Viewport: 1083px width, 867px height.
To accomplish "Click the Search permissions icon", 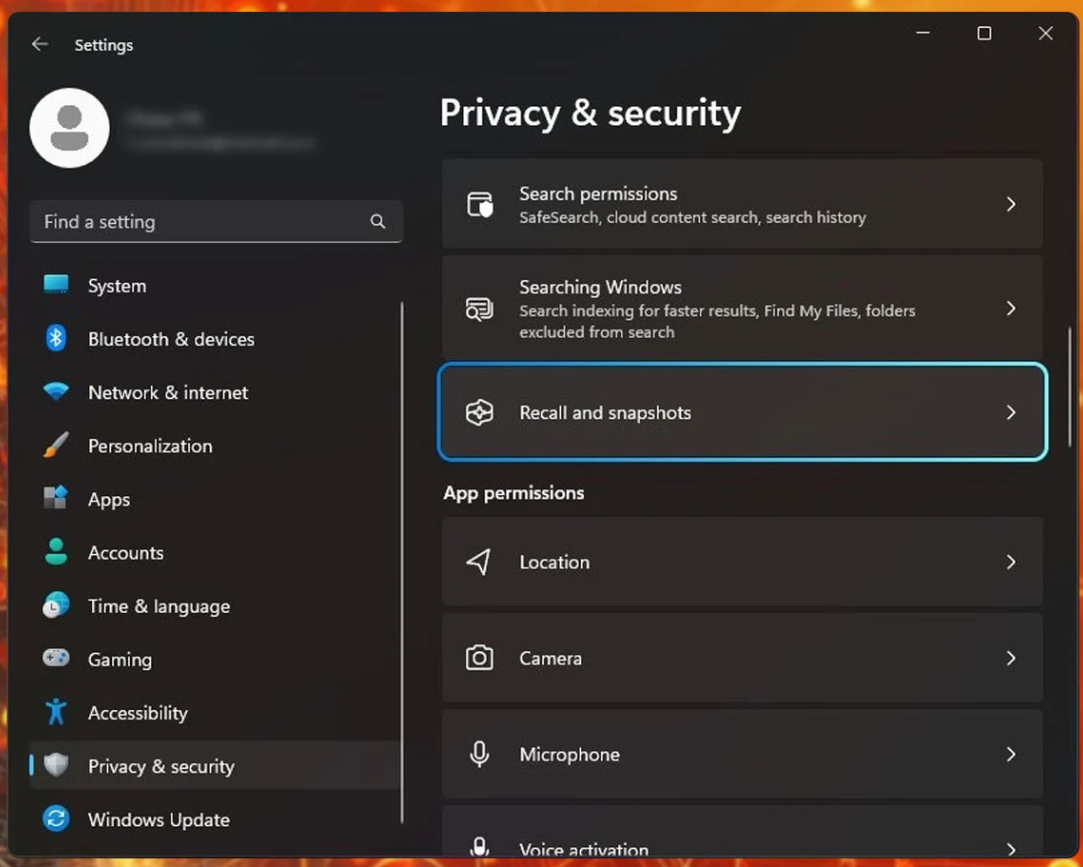I will (x=479, y=204).
